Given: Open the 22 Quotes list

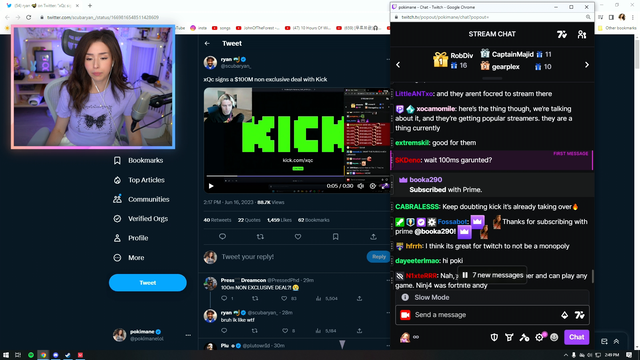Looking at the screenshot, I should 249,220.
